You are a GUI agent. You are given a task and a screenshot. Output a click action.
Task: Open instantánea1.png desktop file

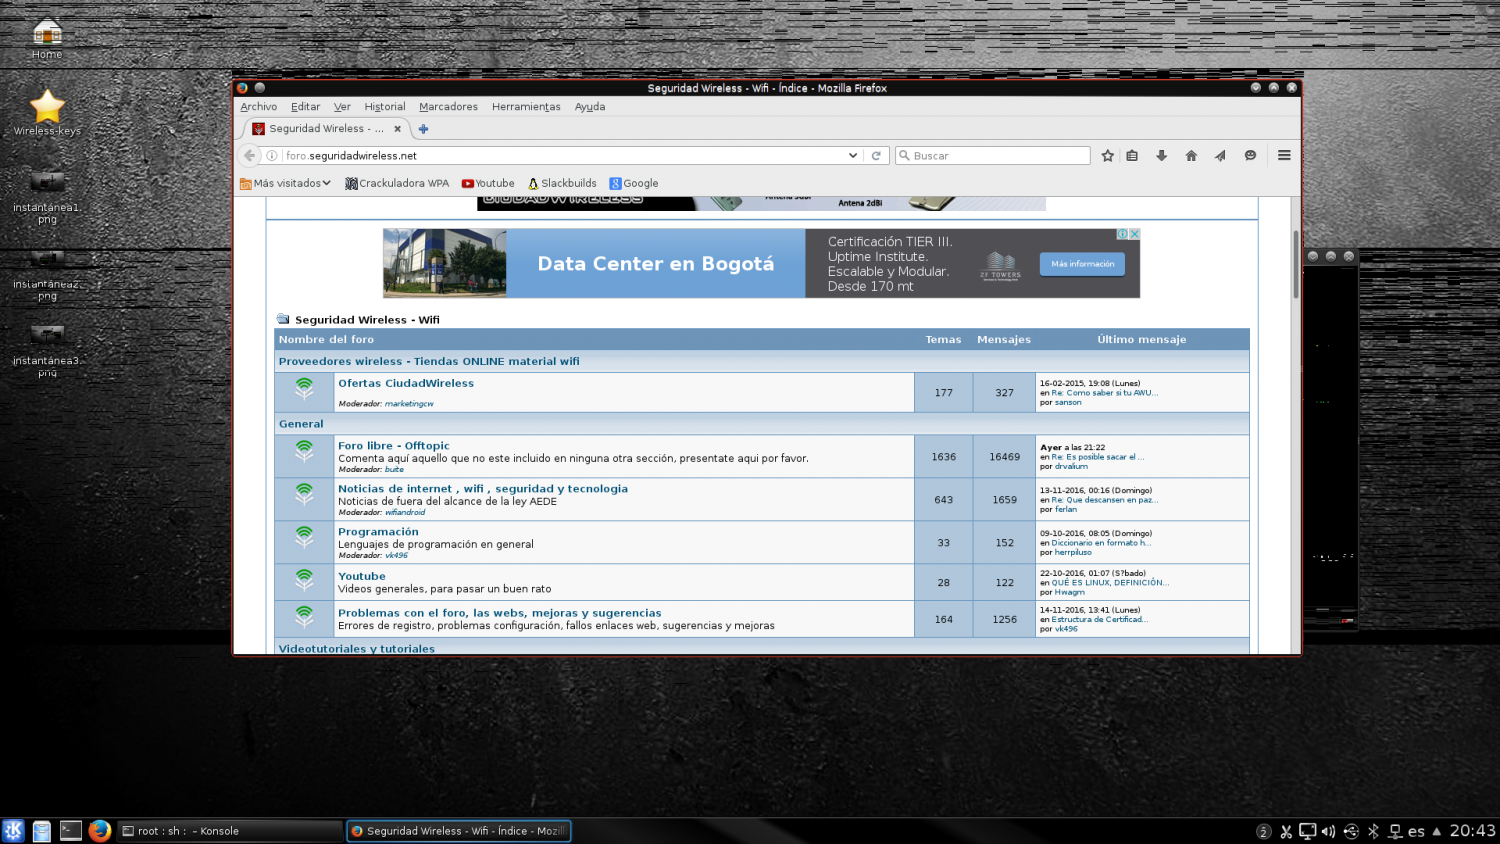click(47, 196)
